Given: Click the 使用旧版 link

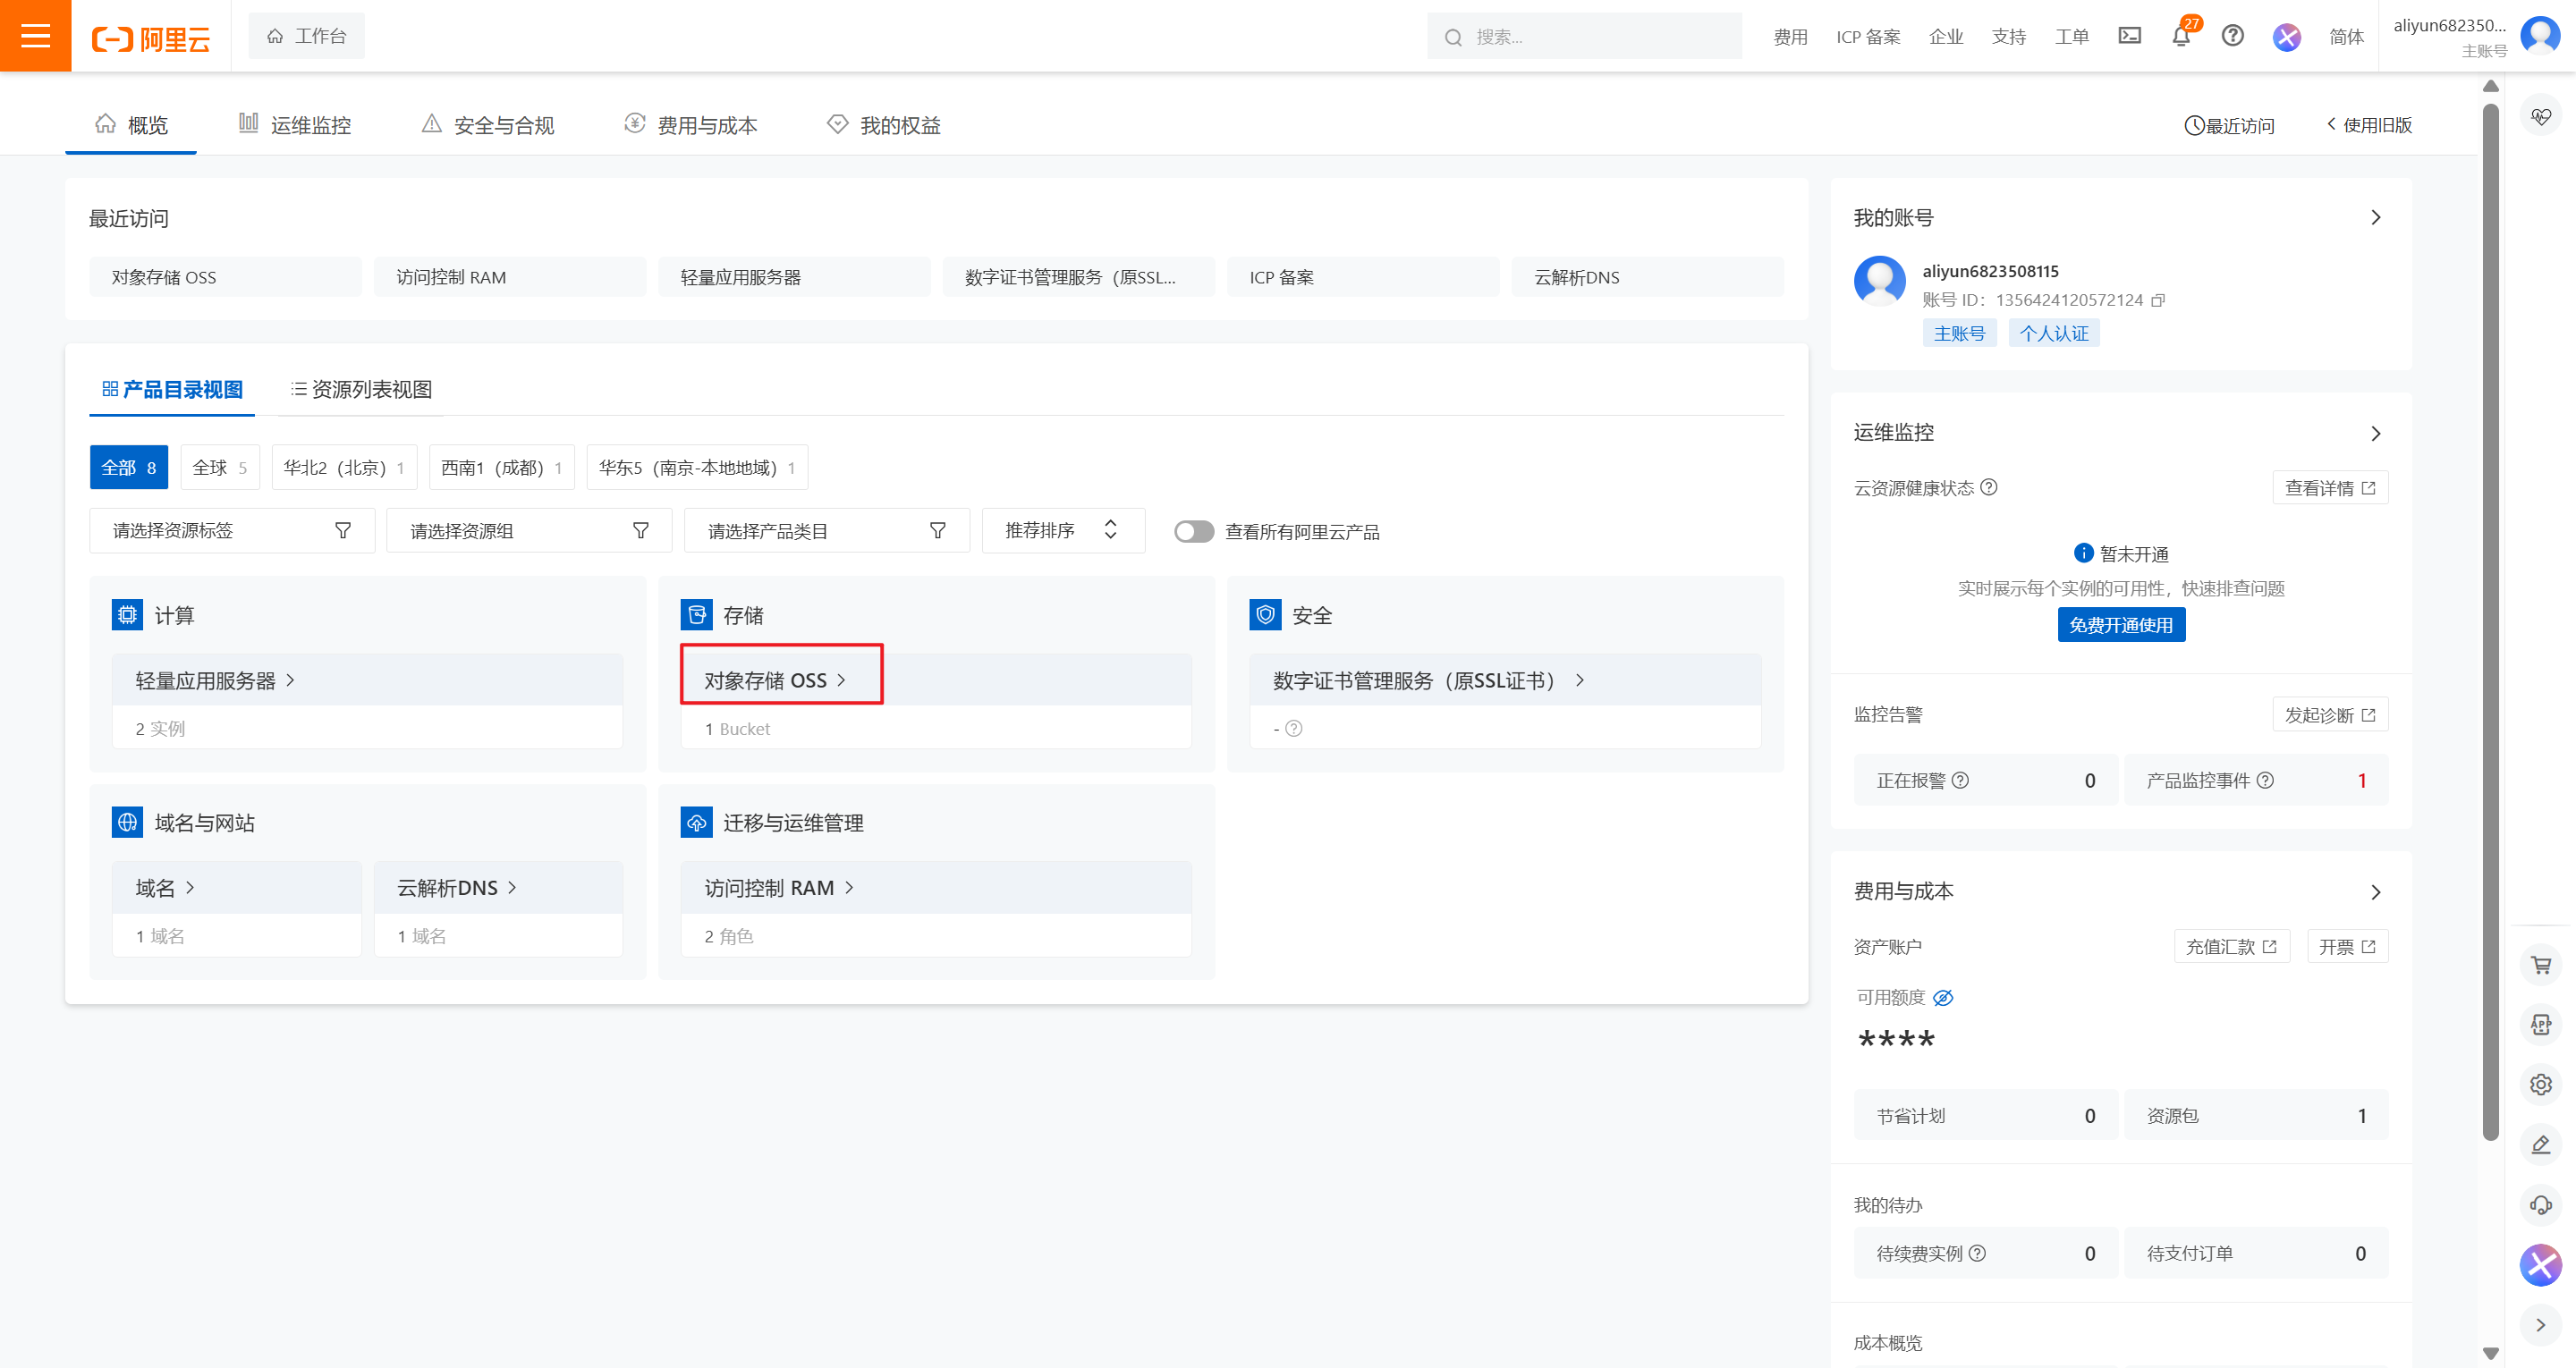Looking at the screenshot, I should pyautogui.click(x=2369, y=124).
